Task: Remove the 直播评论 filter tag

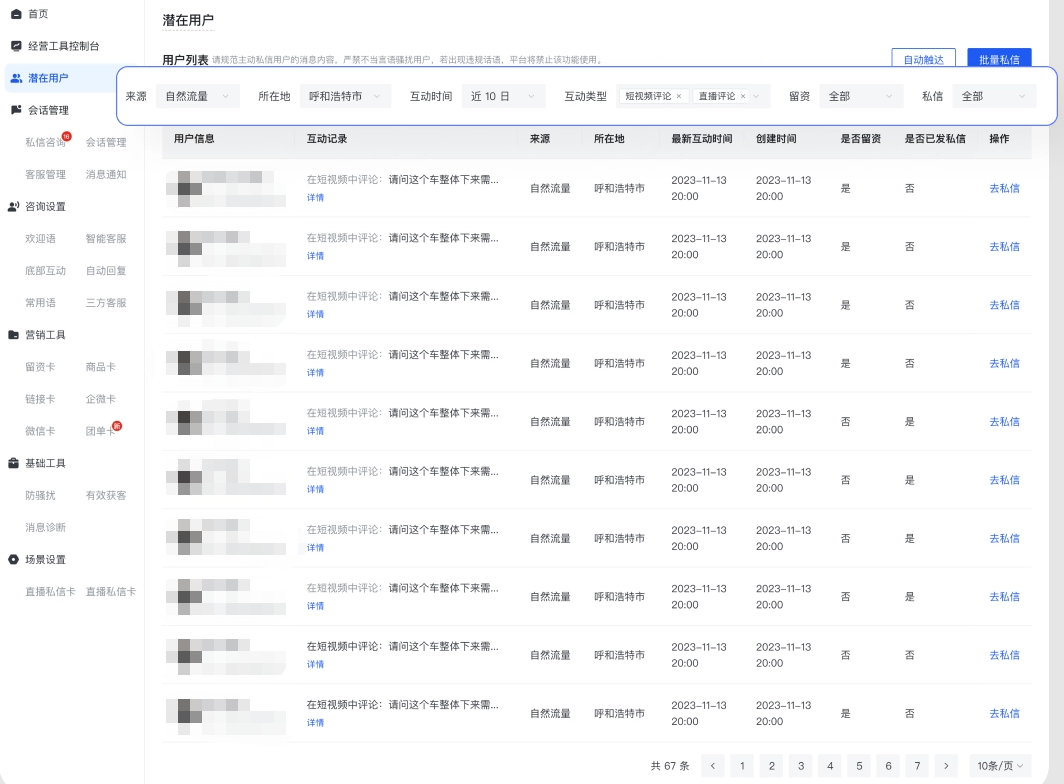Action: pos(743,96)
